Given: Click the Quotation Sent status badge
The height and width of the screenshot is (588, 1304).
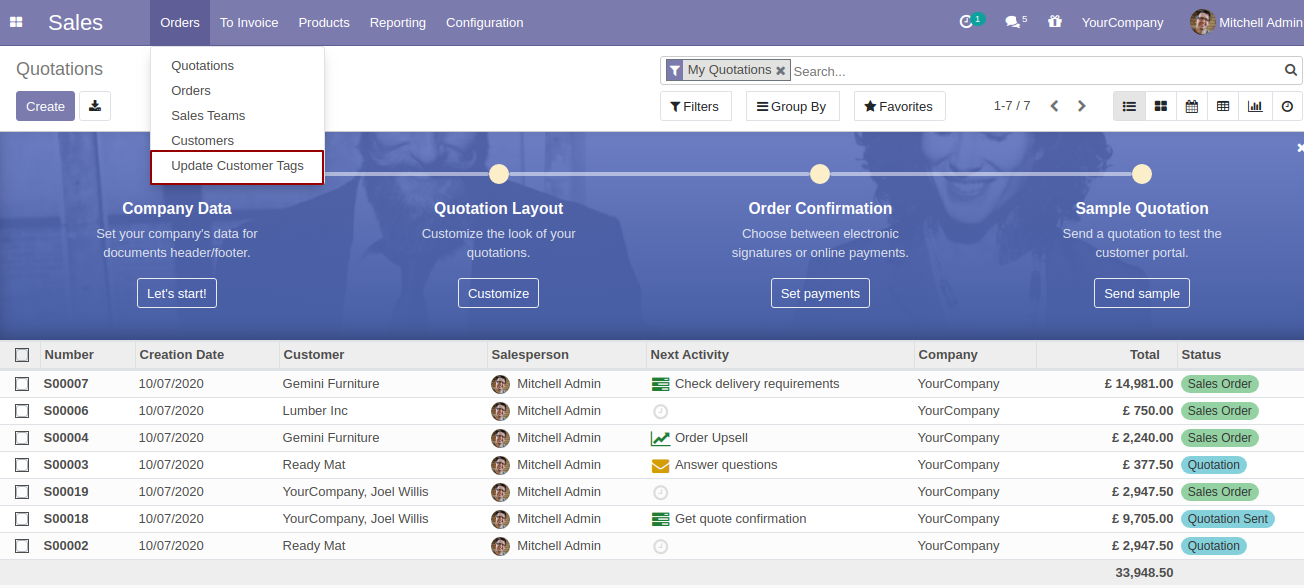Looking at the screenshot, I should (x=1228, y=519).
